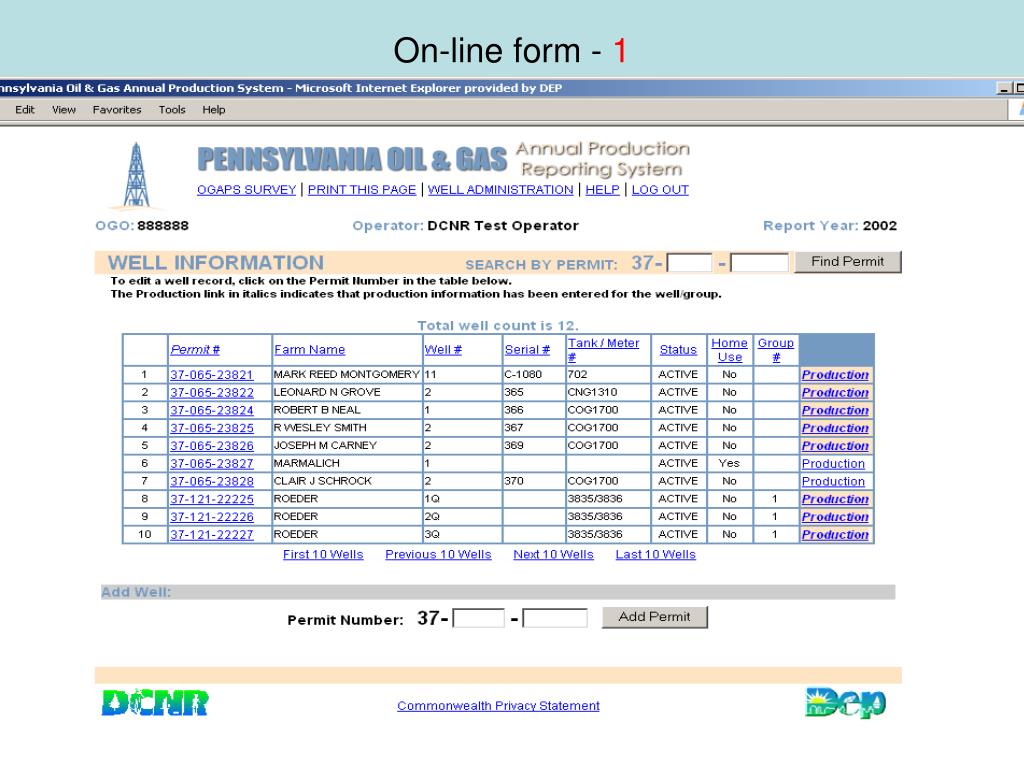Click first Add Well permit number field

click(x=479, y=618)
